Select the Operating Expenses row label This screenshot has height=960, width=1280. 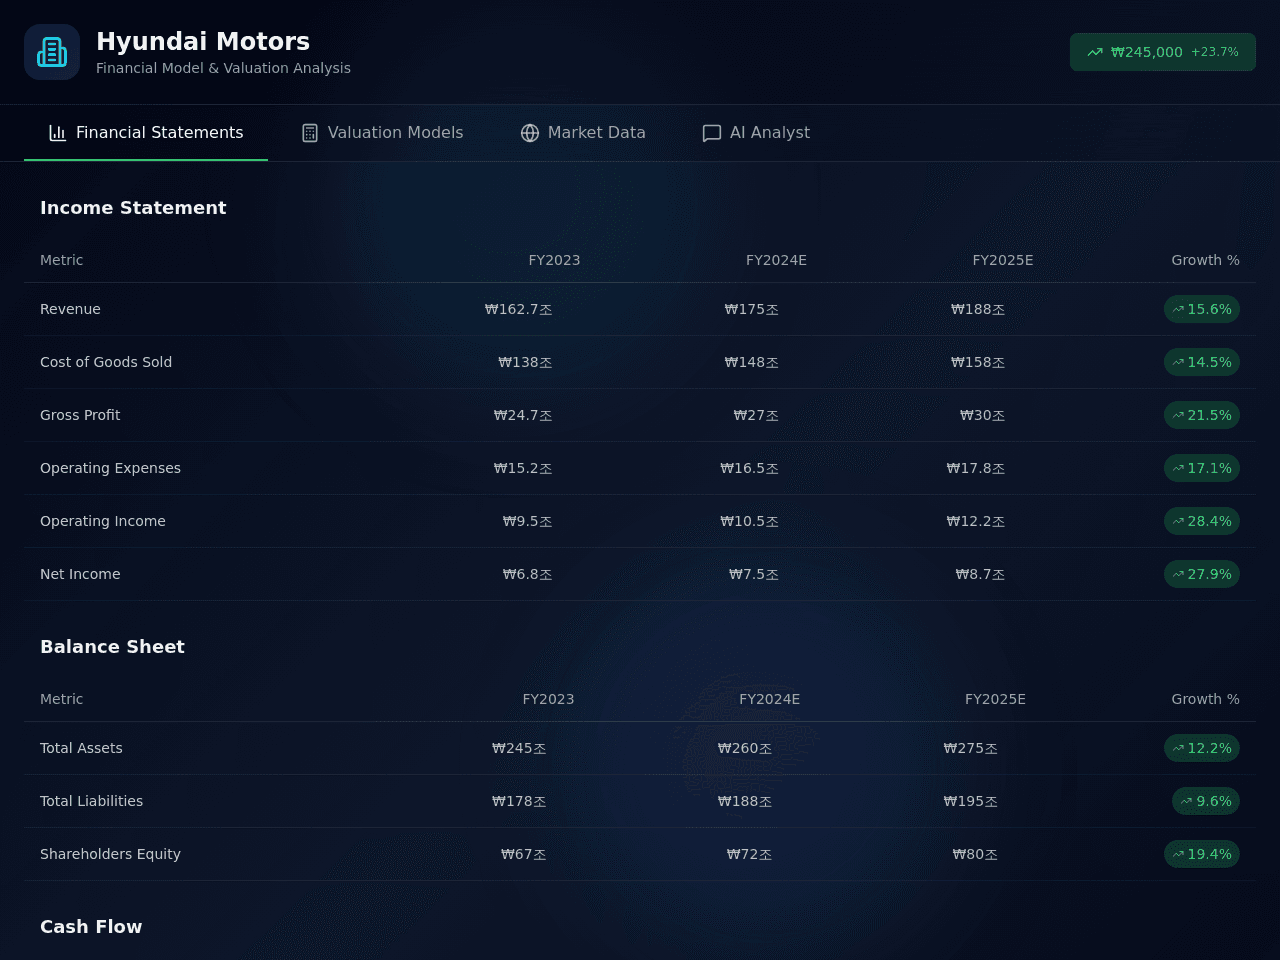pos(110,468)
